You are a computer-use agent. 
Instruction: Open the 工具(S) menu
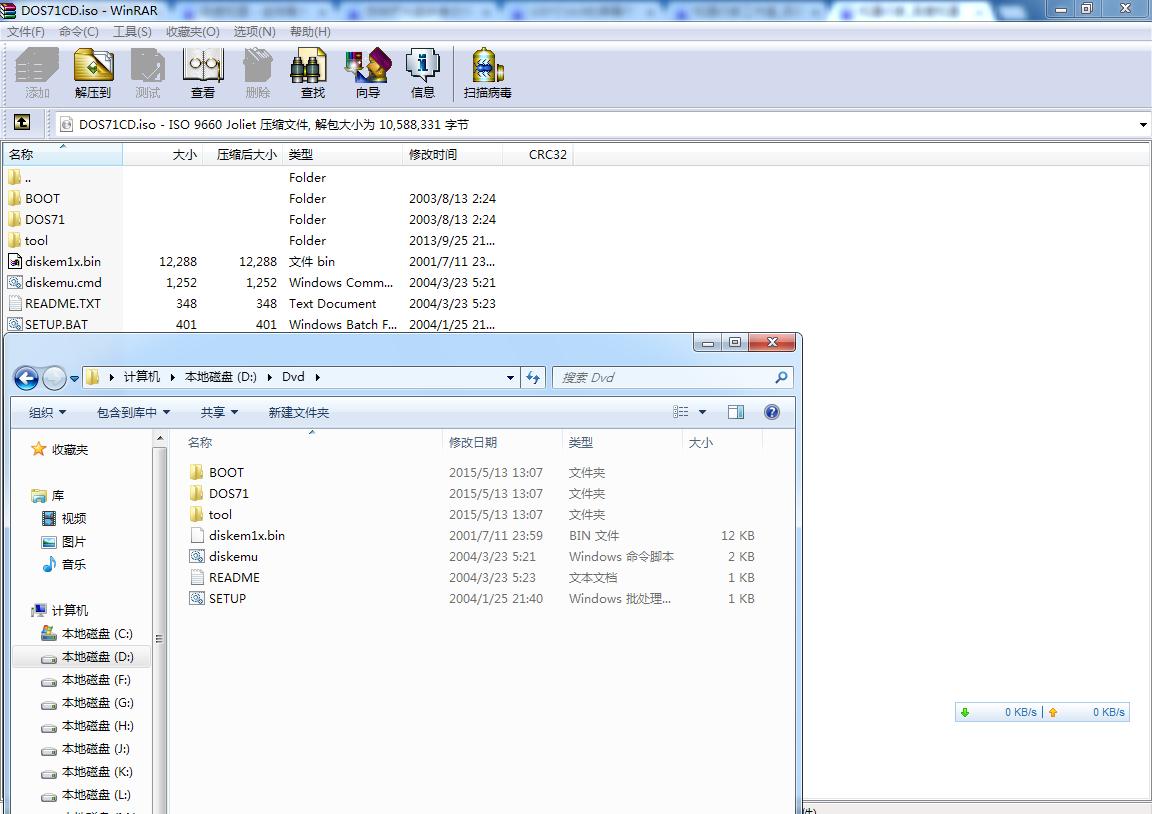click(132, 32)
